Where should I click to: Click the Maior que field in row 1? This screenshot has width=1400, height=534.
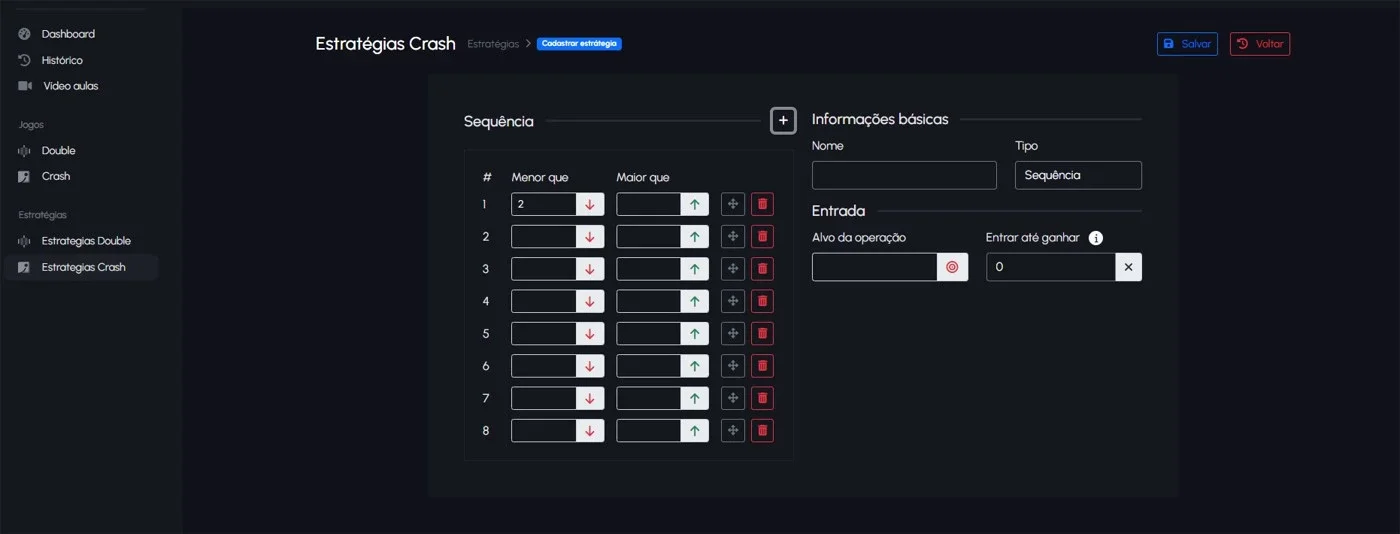pyautogui.click(x=649, y=204)
